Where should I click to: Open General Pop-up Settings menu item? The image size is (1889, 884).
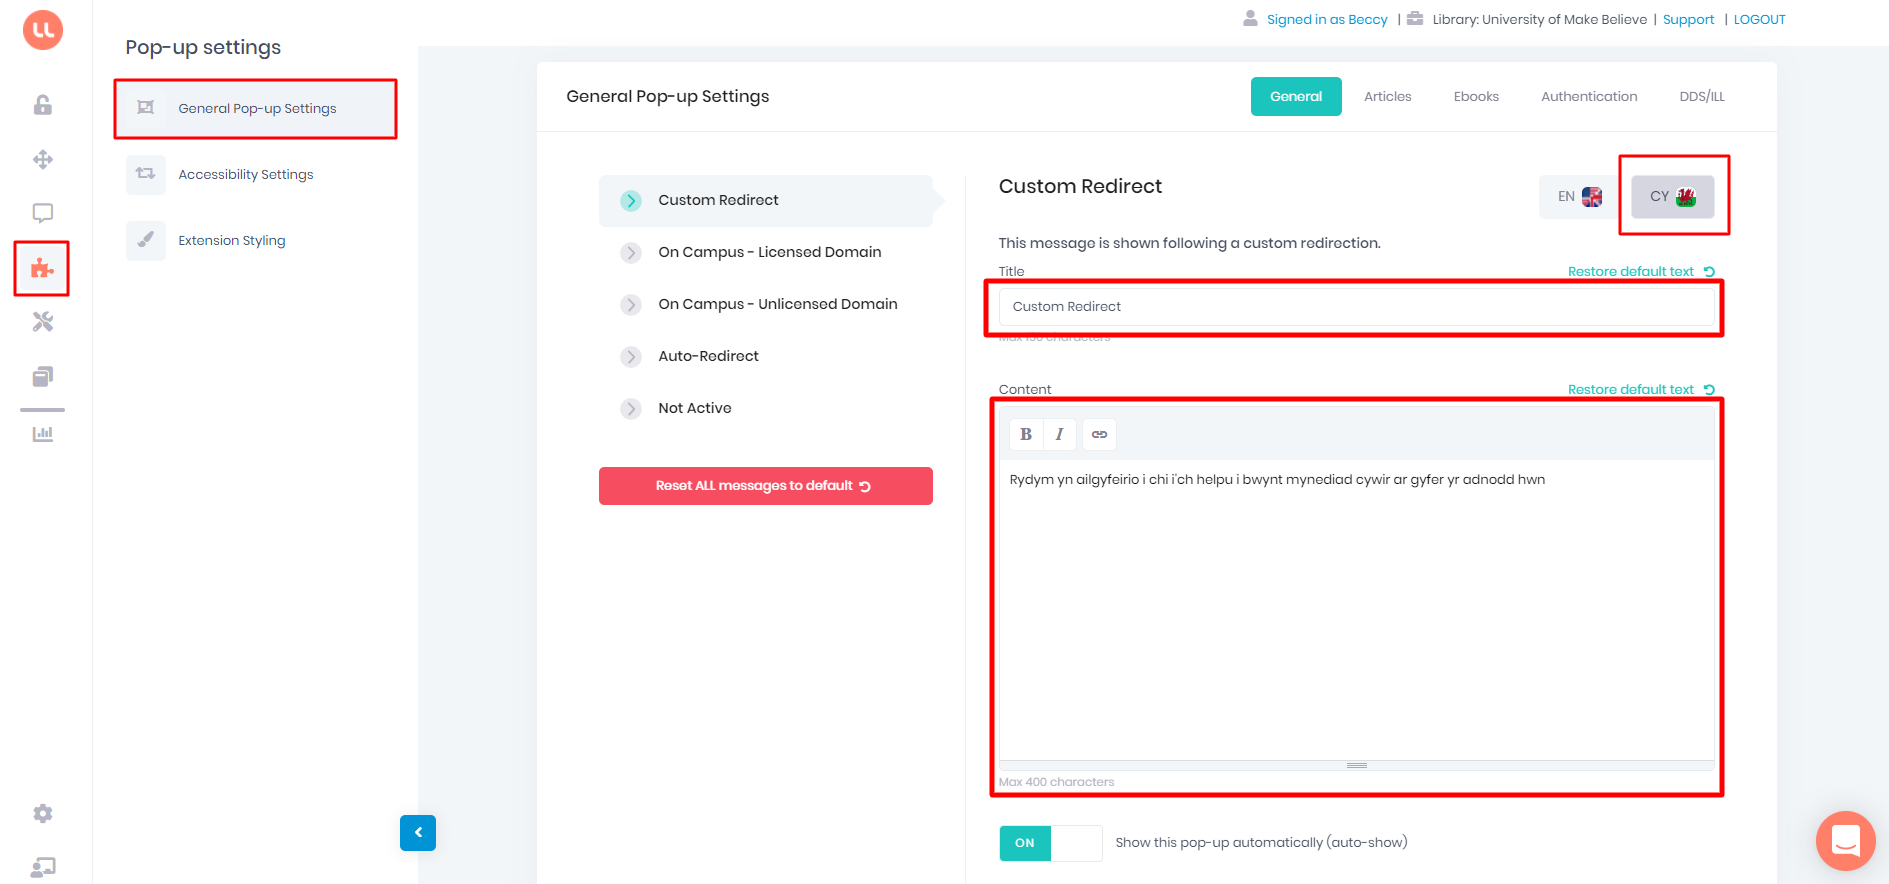point(257,108)
